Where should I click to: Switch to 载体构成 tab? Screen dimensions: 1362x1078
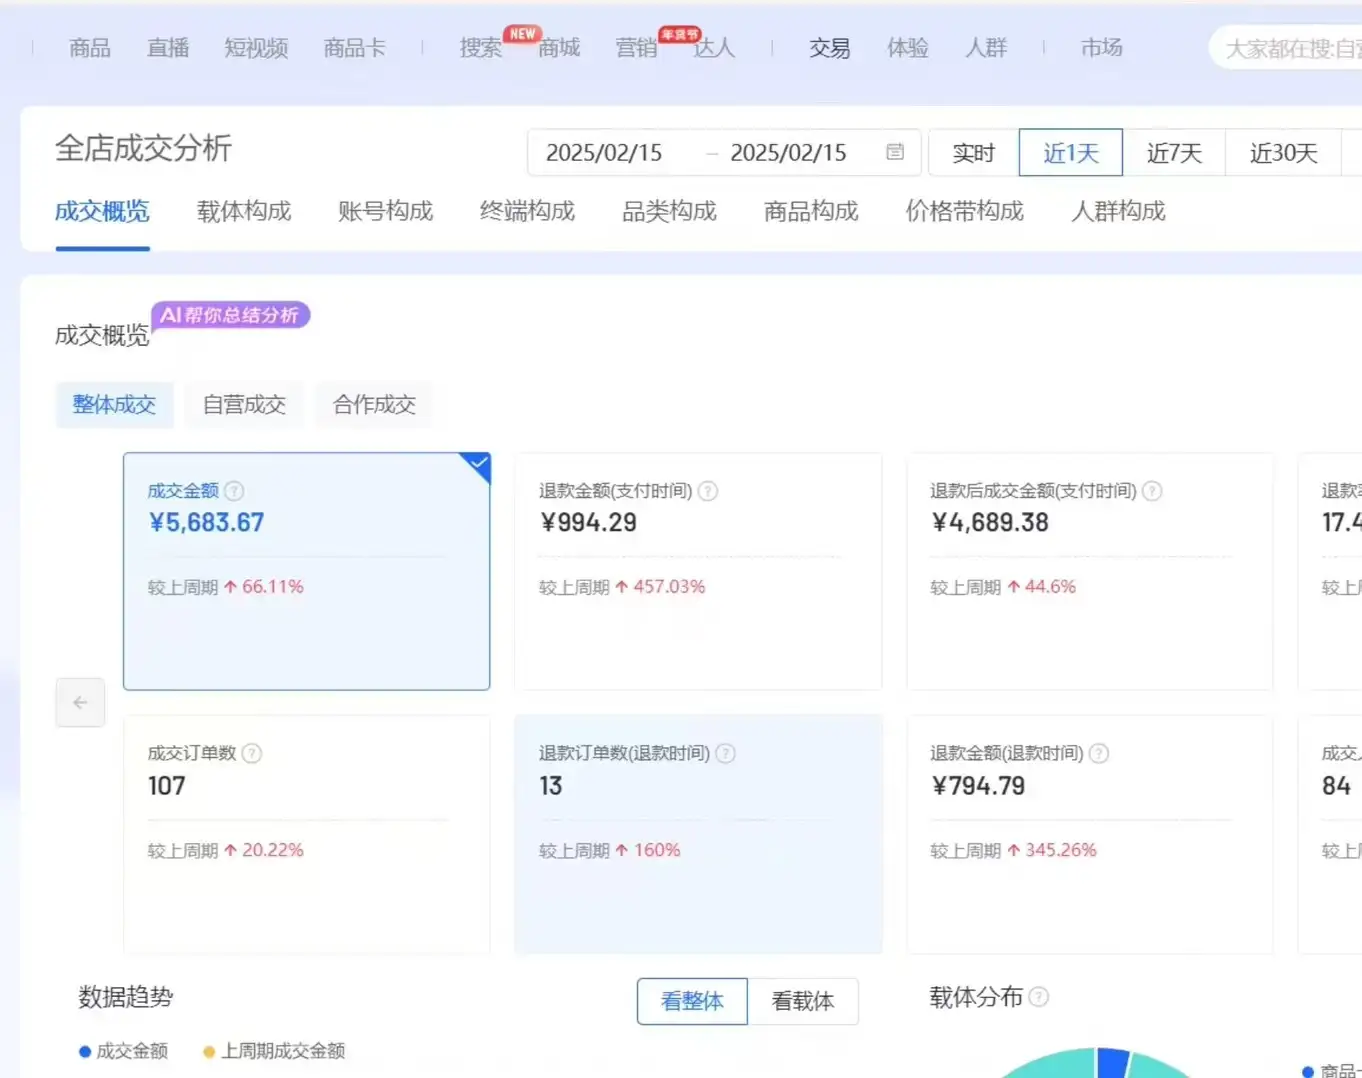pyautogui.click(x=244, y=211)
